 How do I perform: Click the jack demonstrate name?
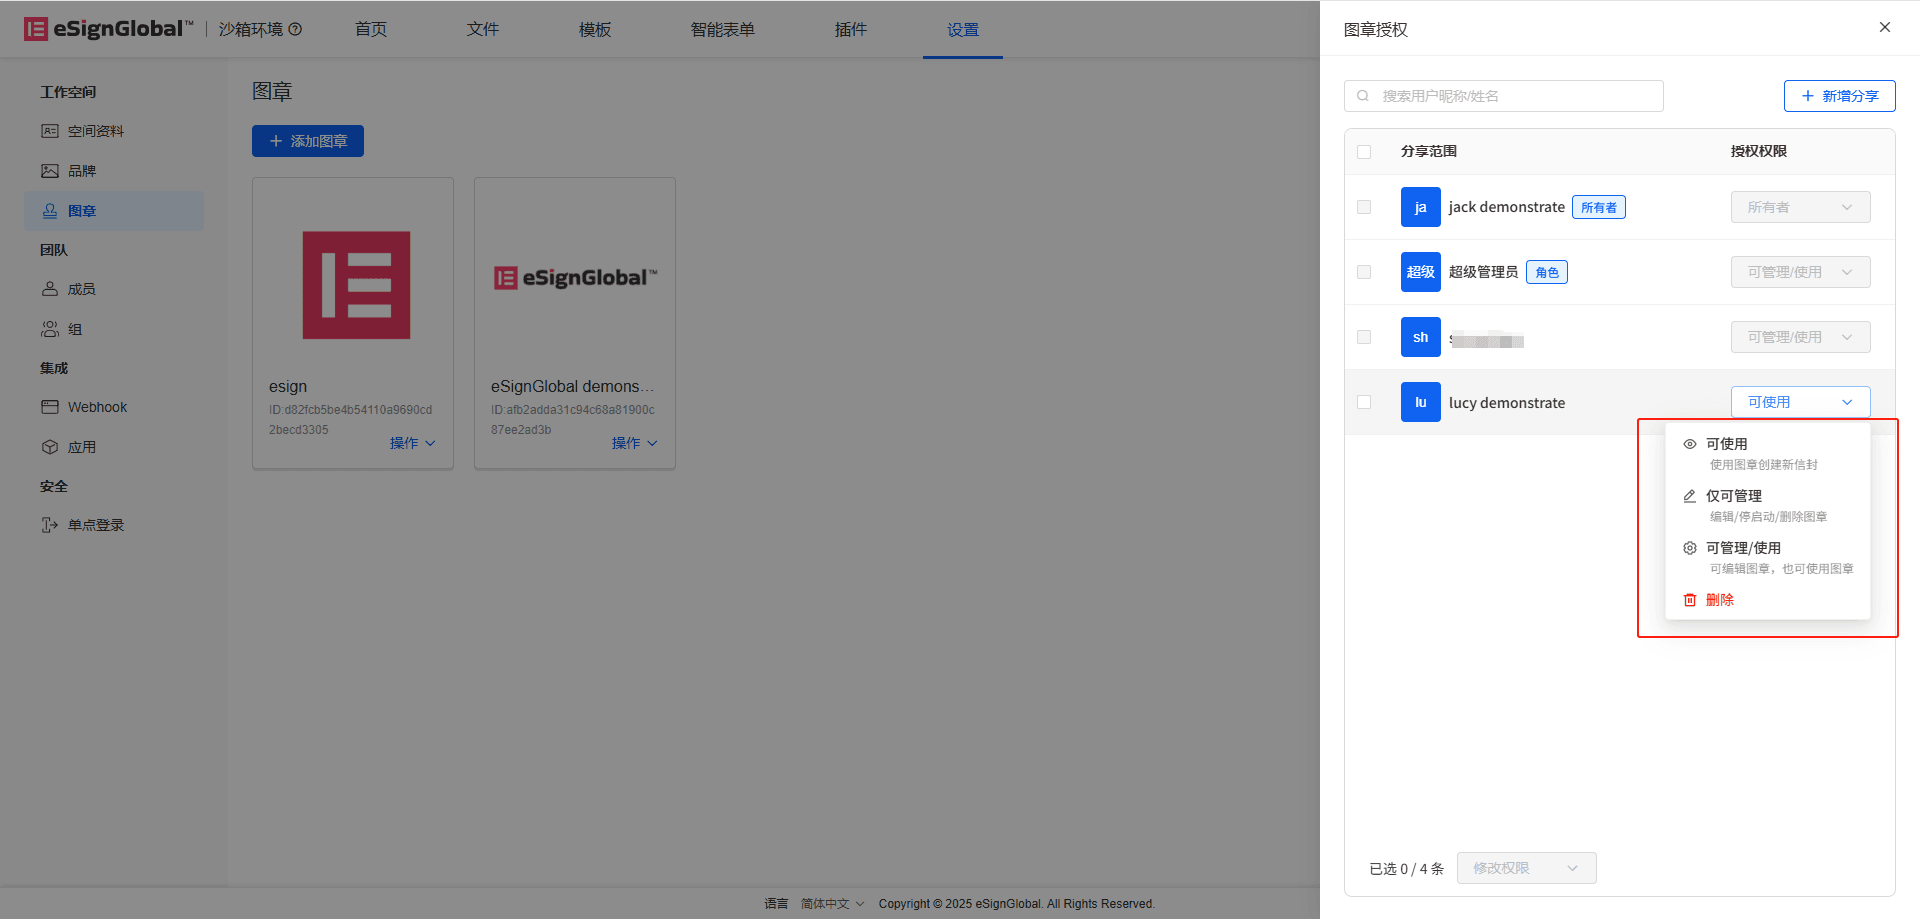click(x=1507, y=207)
